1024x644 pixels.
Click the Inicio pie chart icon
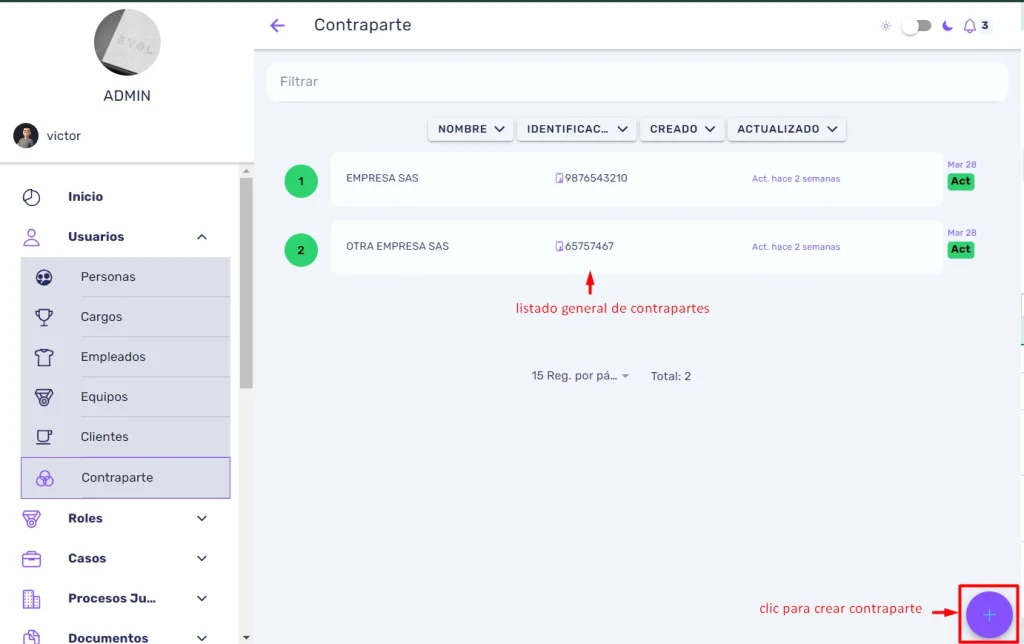pyautogui.click(x=31, y=197)
